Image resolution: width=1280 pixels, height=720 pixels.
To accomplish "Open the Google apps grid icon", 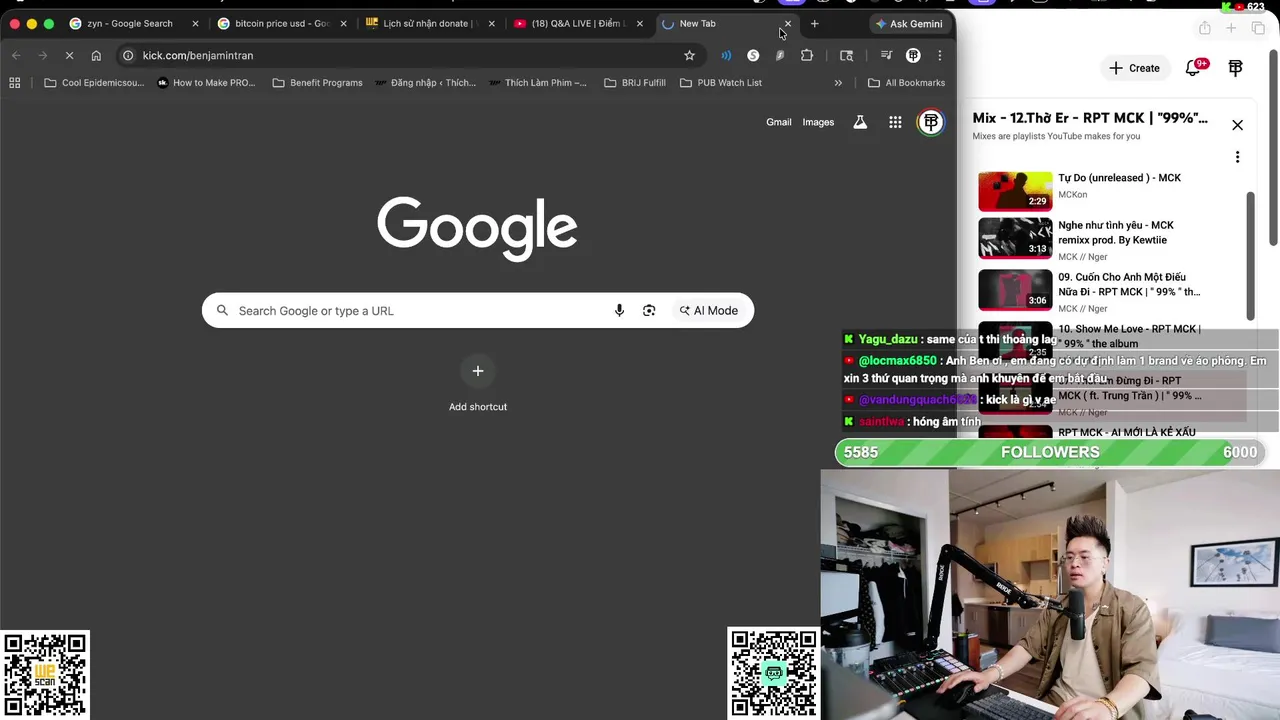I will (895, 122).
